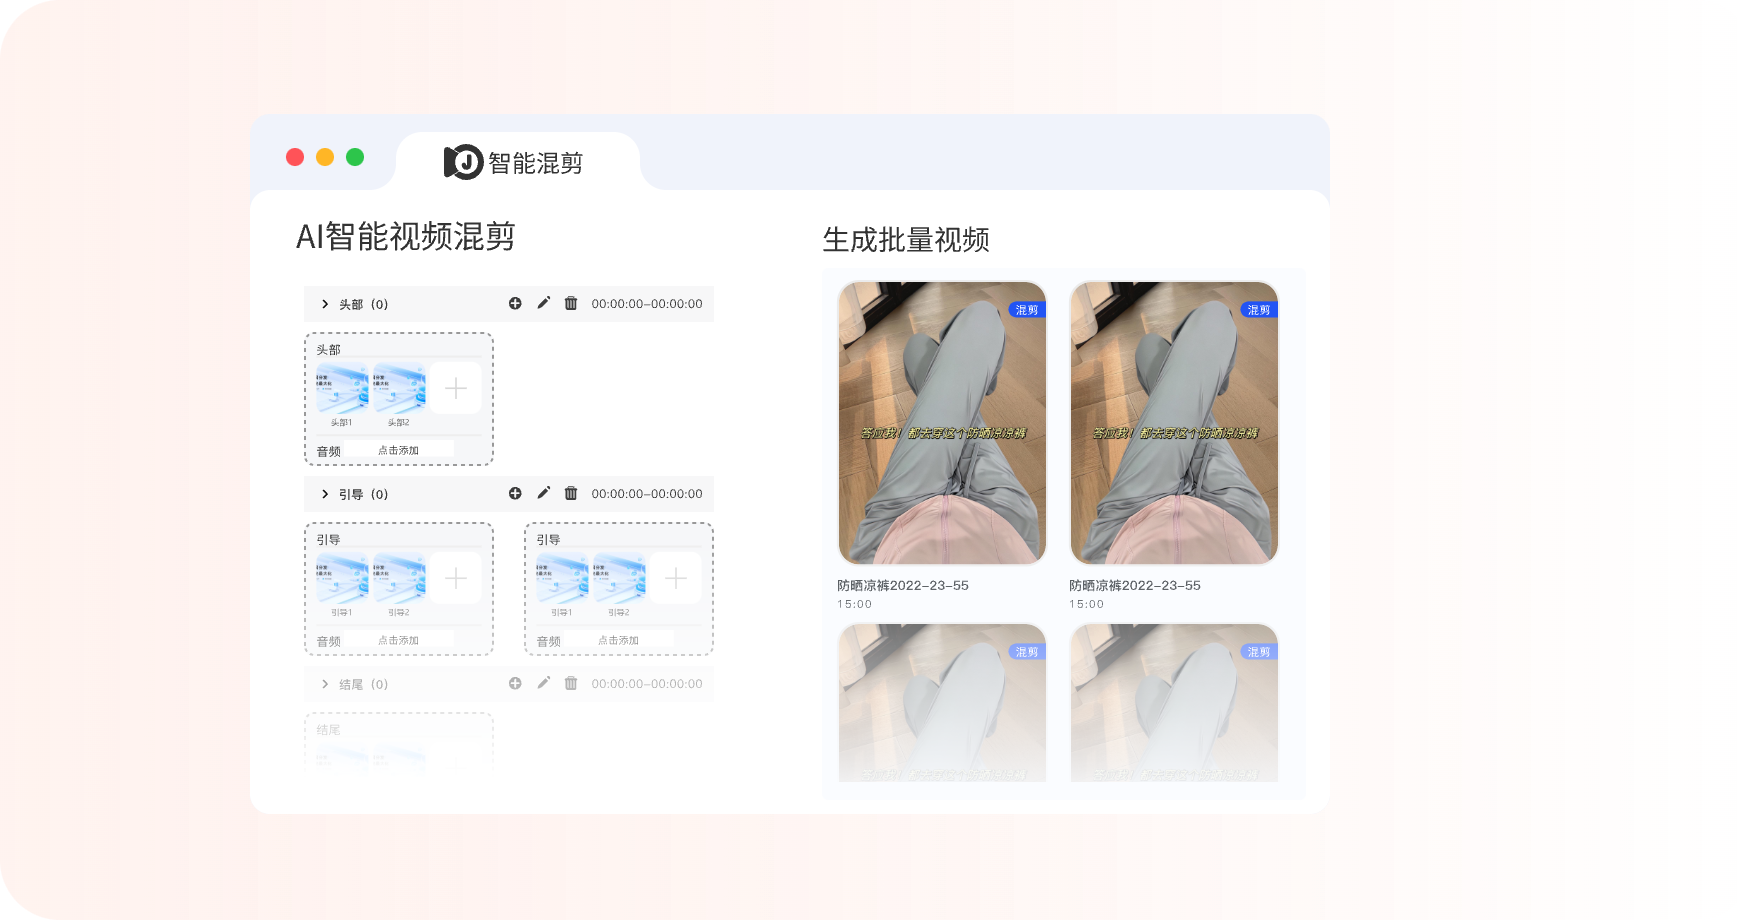The width and height of the screenshot is (1756, 920).
Task: Click 混剪 badge on bottom-right video
Action: pyautogui.click(x=1259, y=652)
